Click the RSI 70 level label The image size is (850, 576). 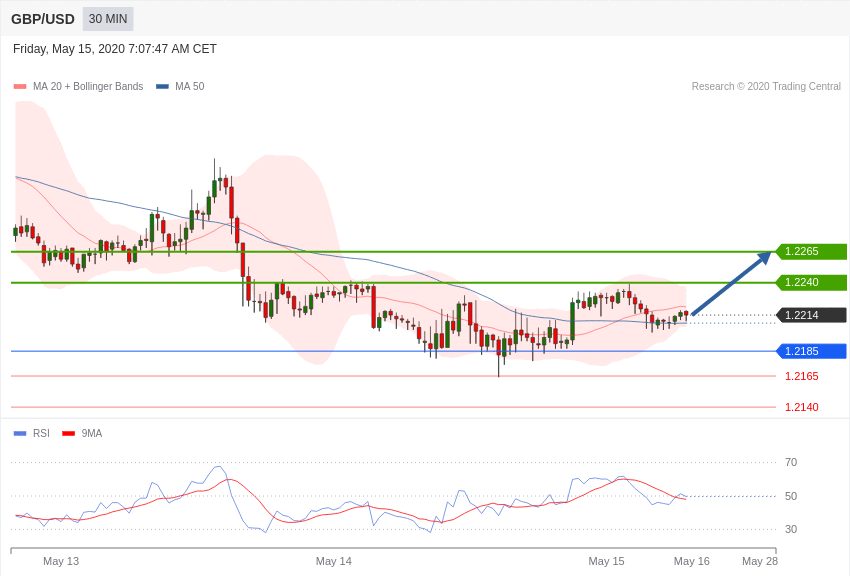pyautogui.click(x=791, y=462)
